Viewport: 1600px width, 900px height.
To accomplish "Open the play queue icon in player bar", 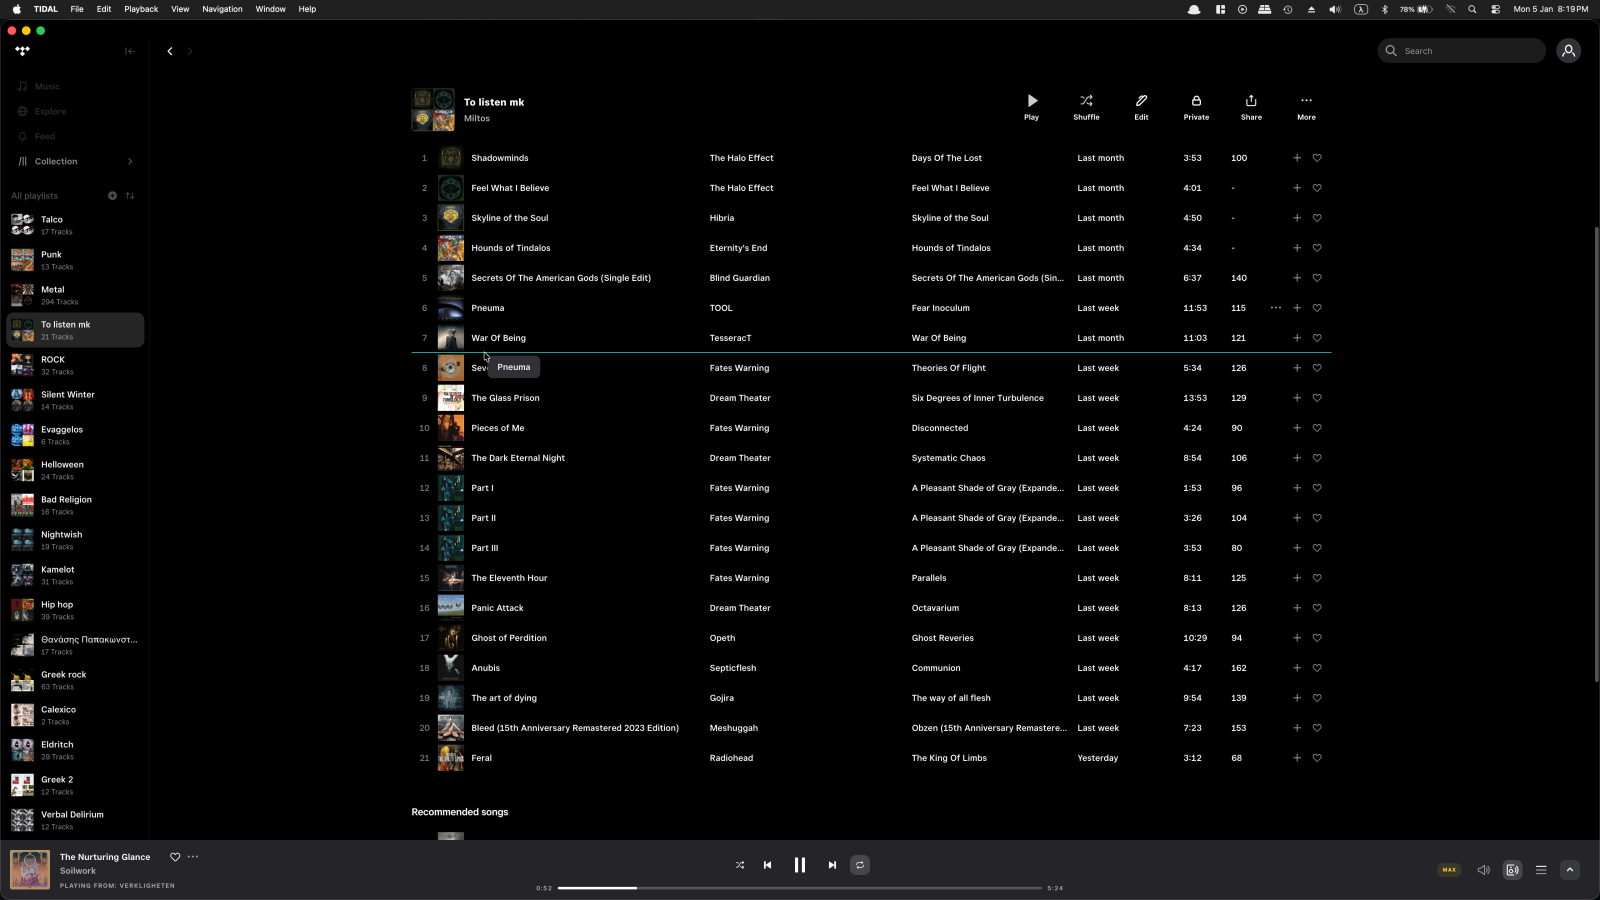I will pos(1541,869).
